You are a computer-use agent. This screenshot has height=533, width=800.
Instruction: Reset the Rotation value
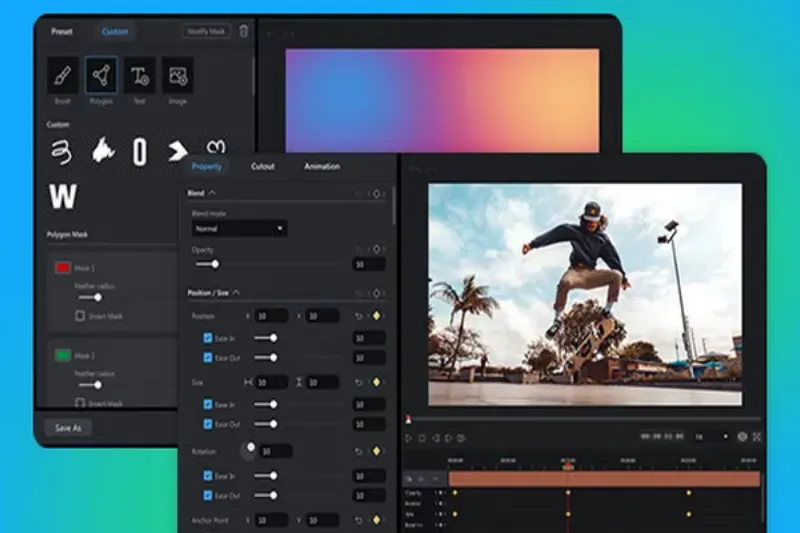tap(359, 451)
